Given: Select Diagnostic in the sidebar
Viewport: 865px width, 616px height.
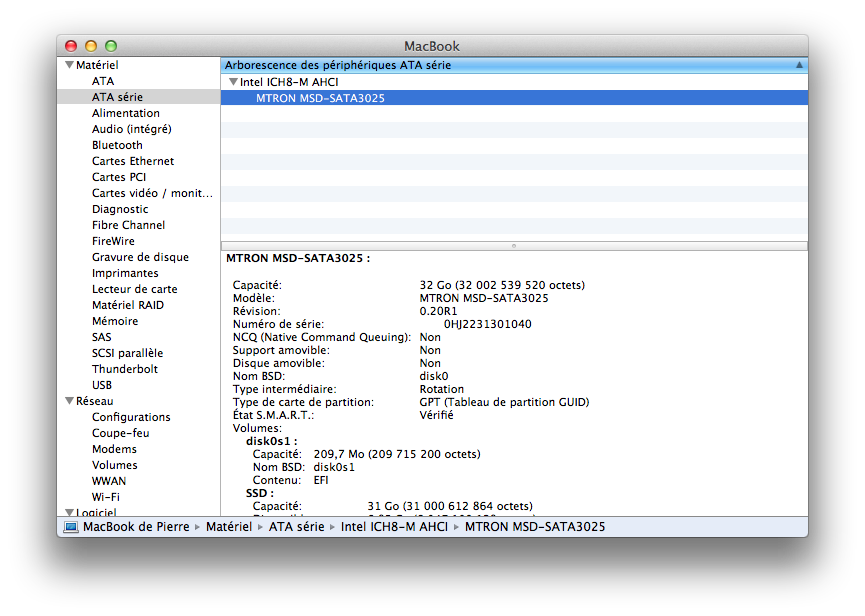Looking at the screenshot, I should coord(120,209).
